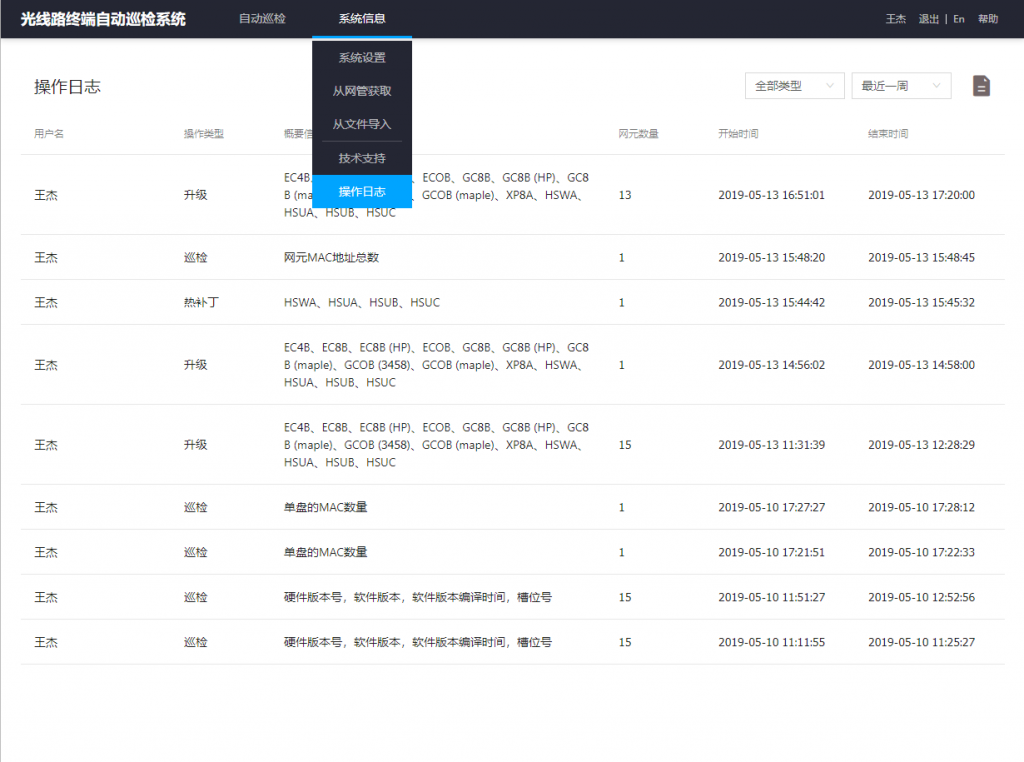Select 技术支持 menu entry
This screenshot has width=1024, height=762.
tap(362, 158)
